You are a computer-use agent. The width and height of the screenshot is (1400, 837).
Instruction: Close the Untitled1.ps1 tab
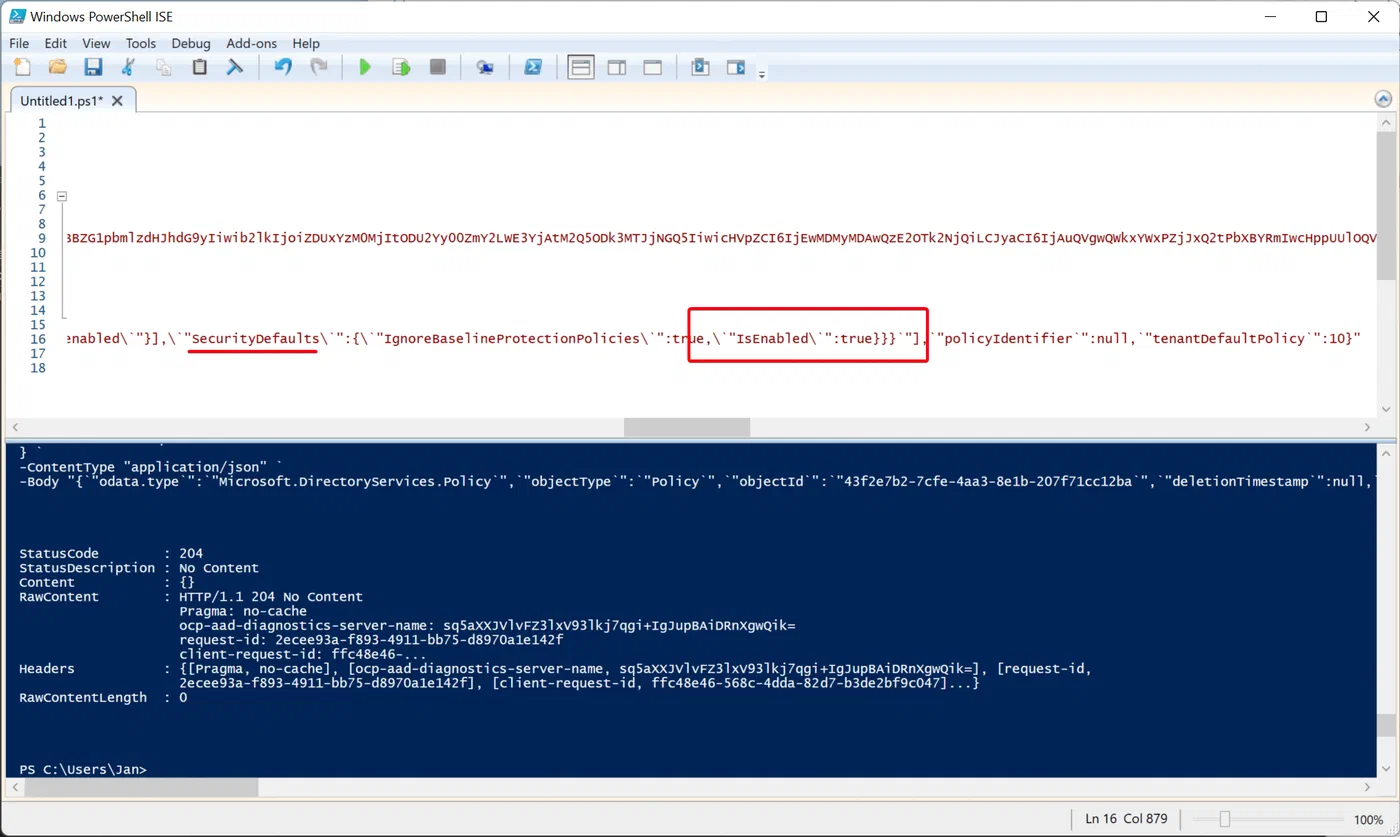117,100
